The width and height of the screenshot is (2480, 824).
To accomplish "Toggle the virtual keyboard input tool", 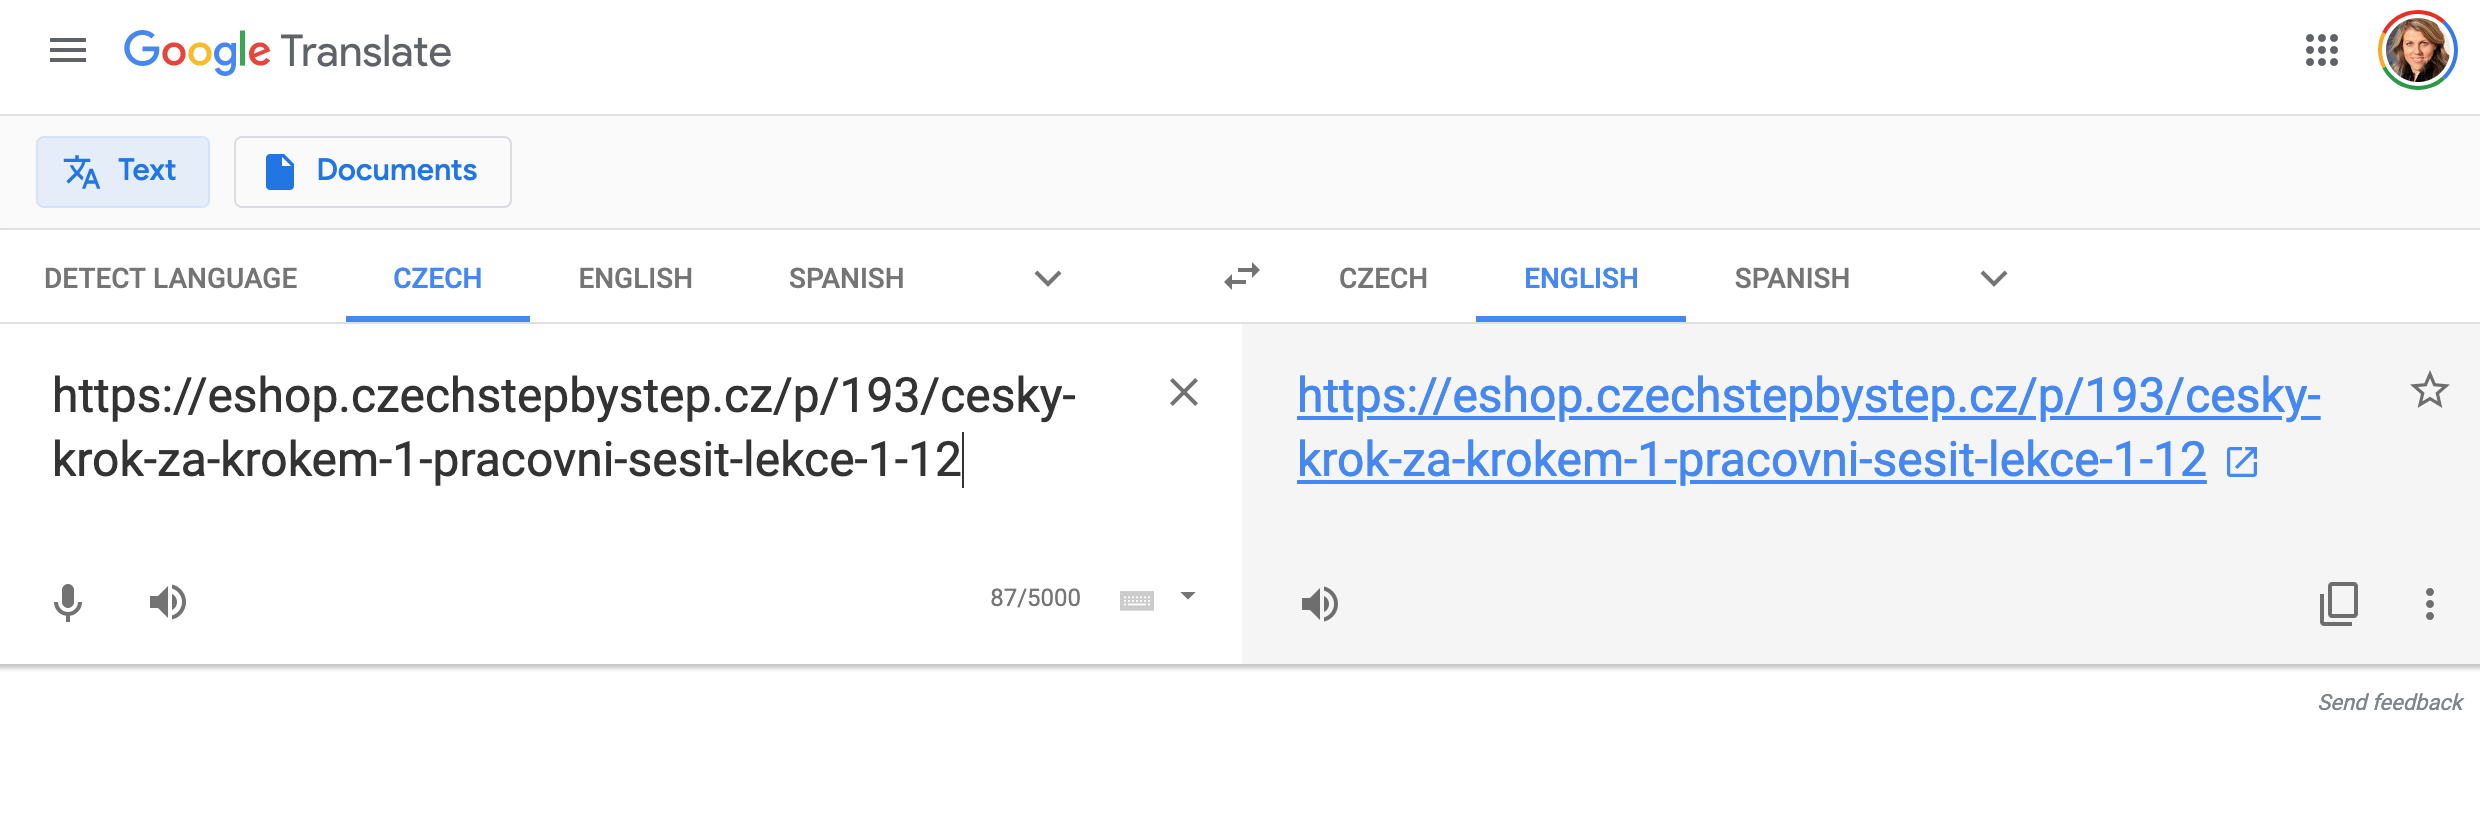I will pos(1137,600).
